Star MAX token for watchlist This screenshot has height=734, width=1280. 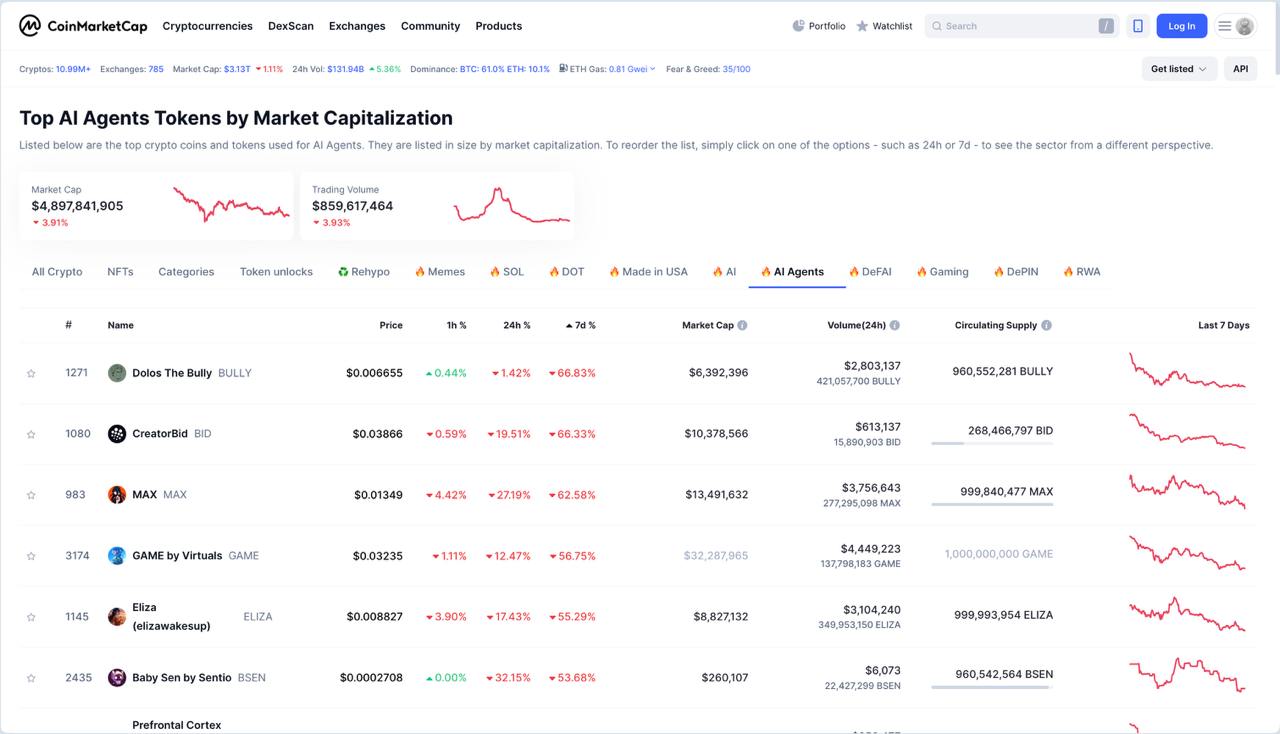coord(31,495)
